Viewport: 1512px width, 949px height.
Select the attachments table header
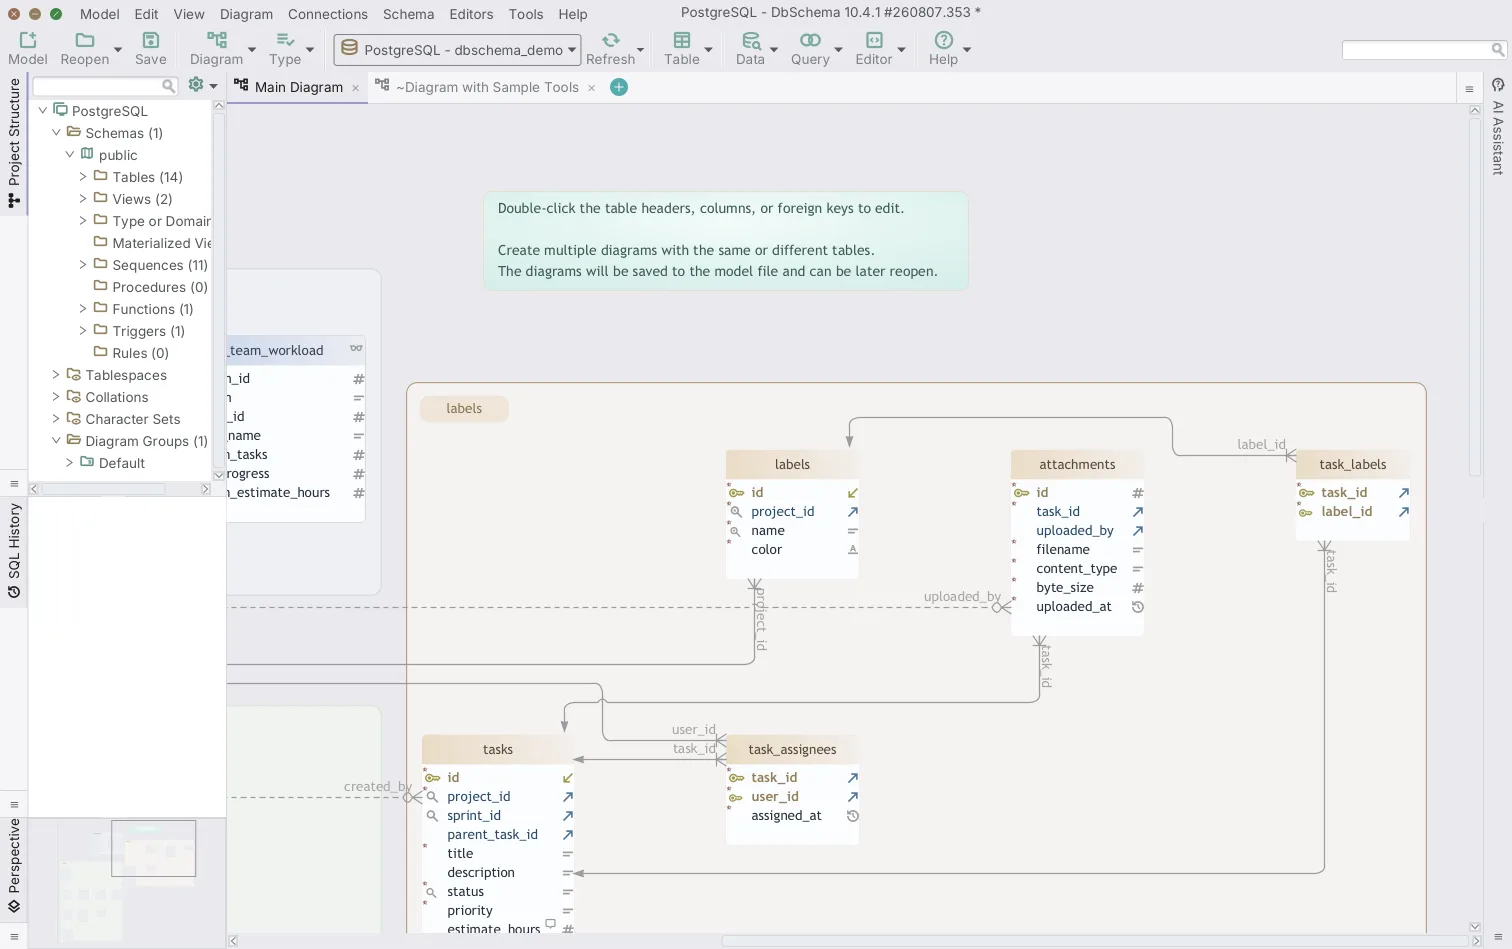click(x=1077, y=464)
